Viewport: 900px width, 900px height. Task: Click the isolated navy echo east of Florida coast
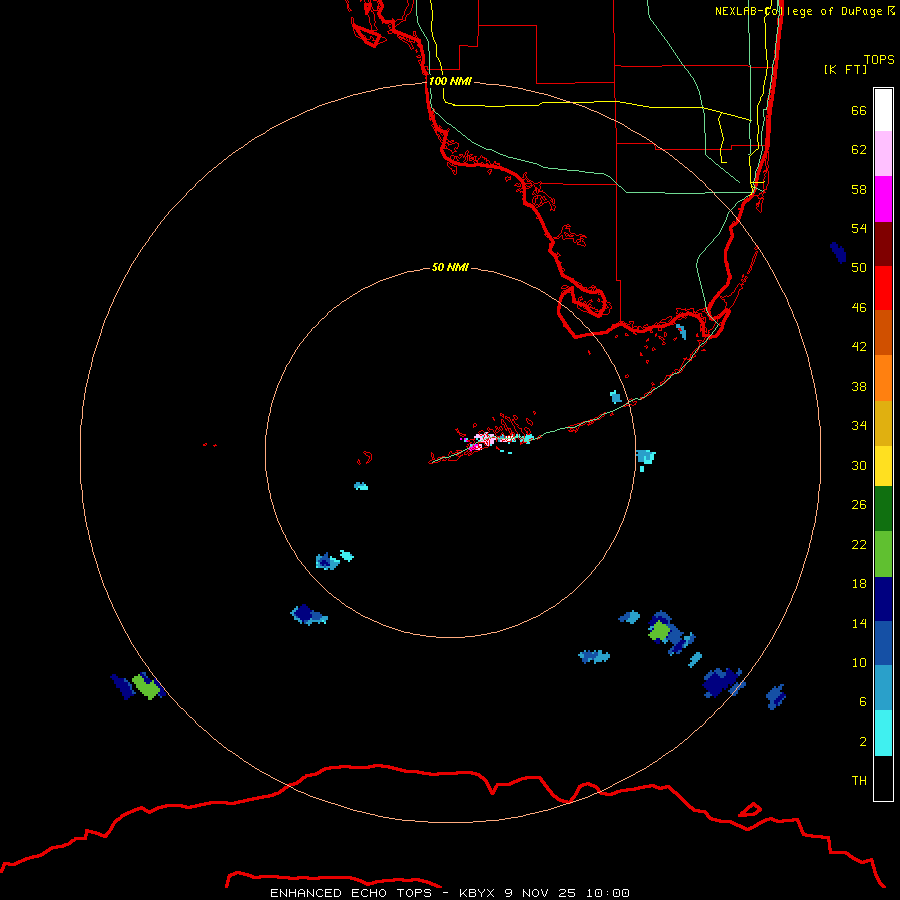(838, 252)
